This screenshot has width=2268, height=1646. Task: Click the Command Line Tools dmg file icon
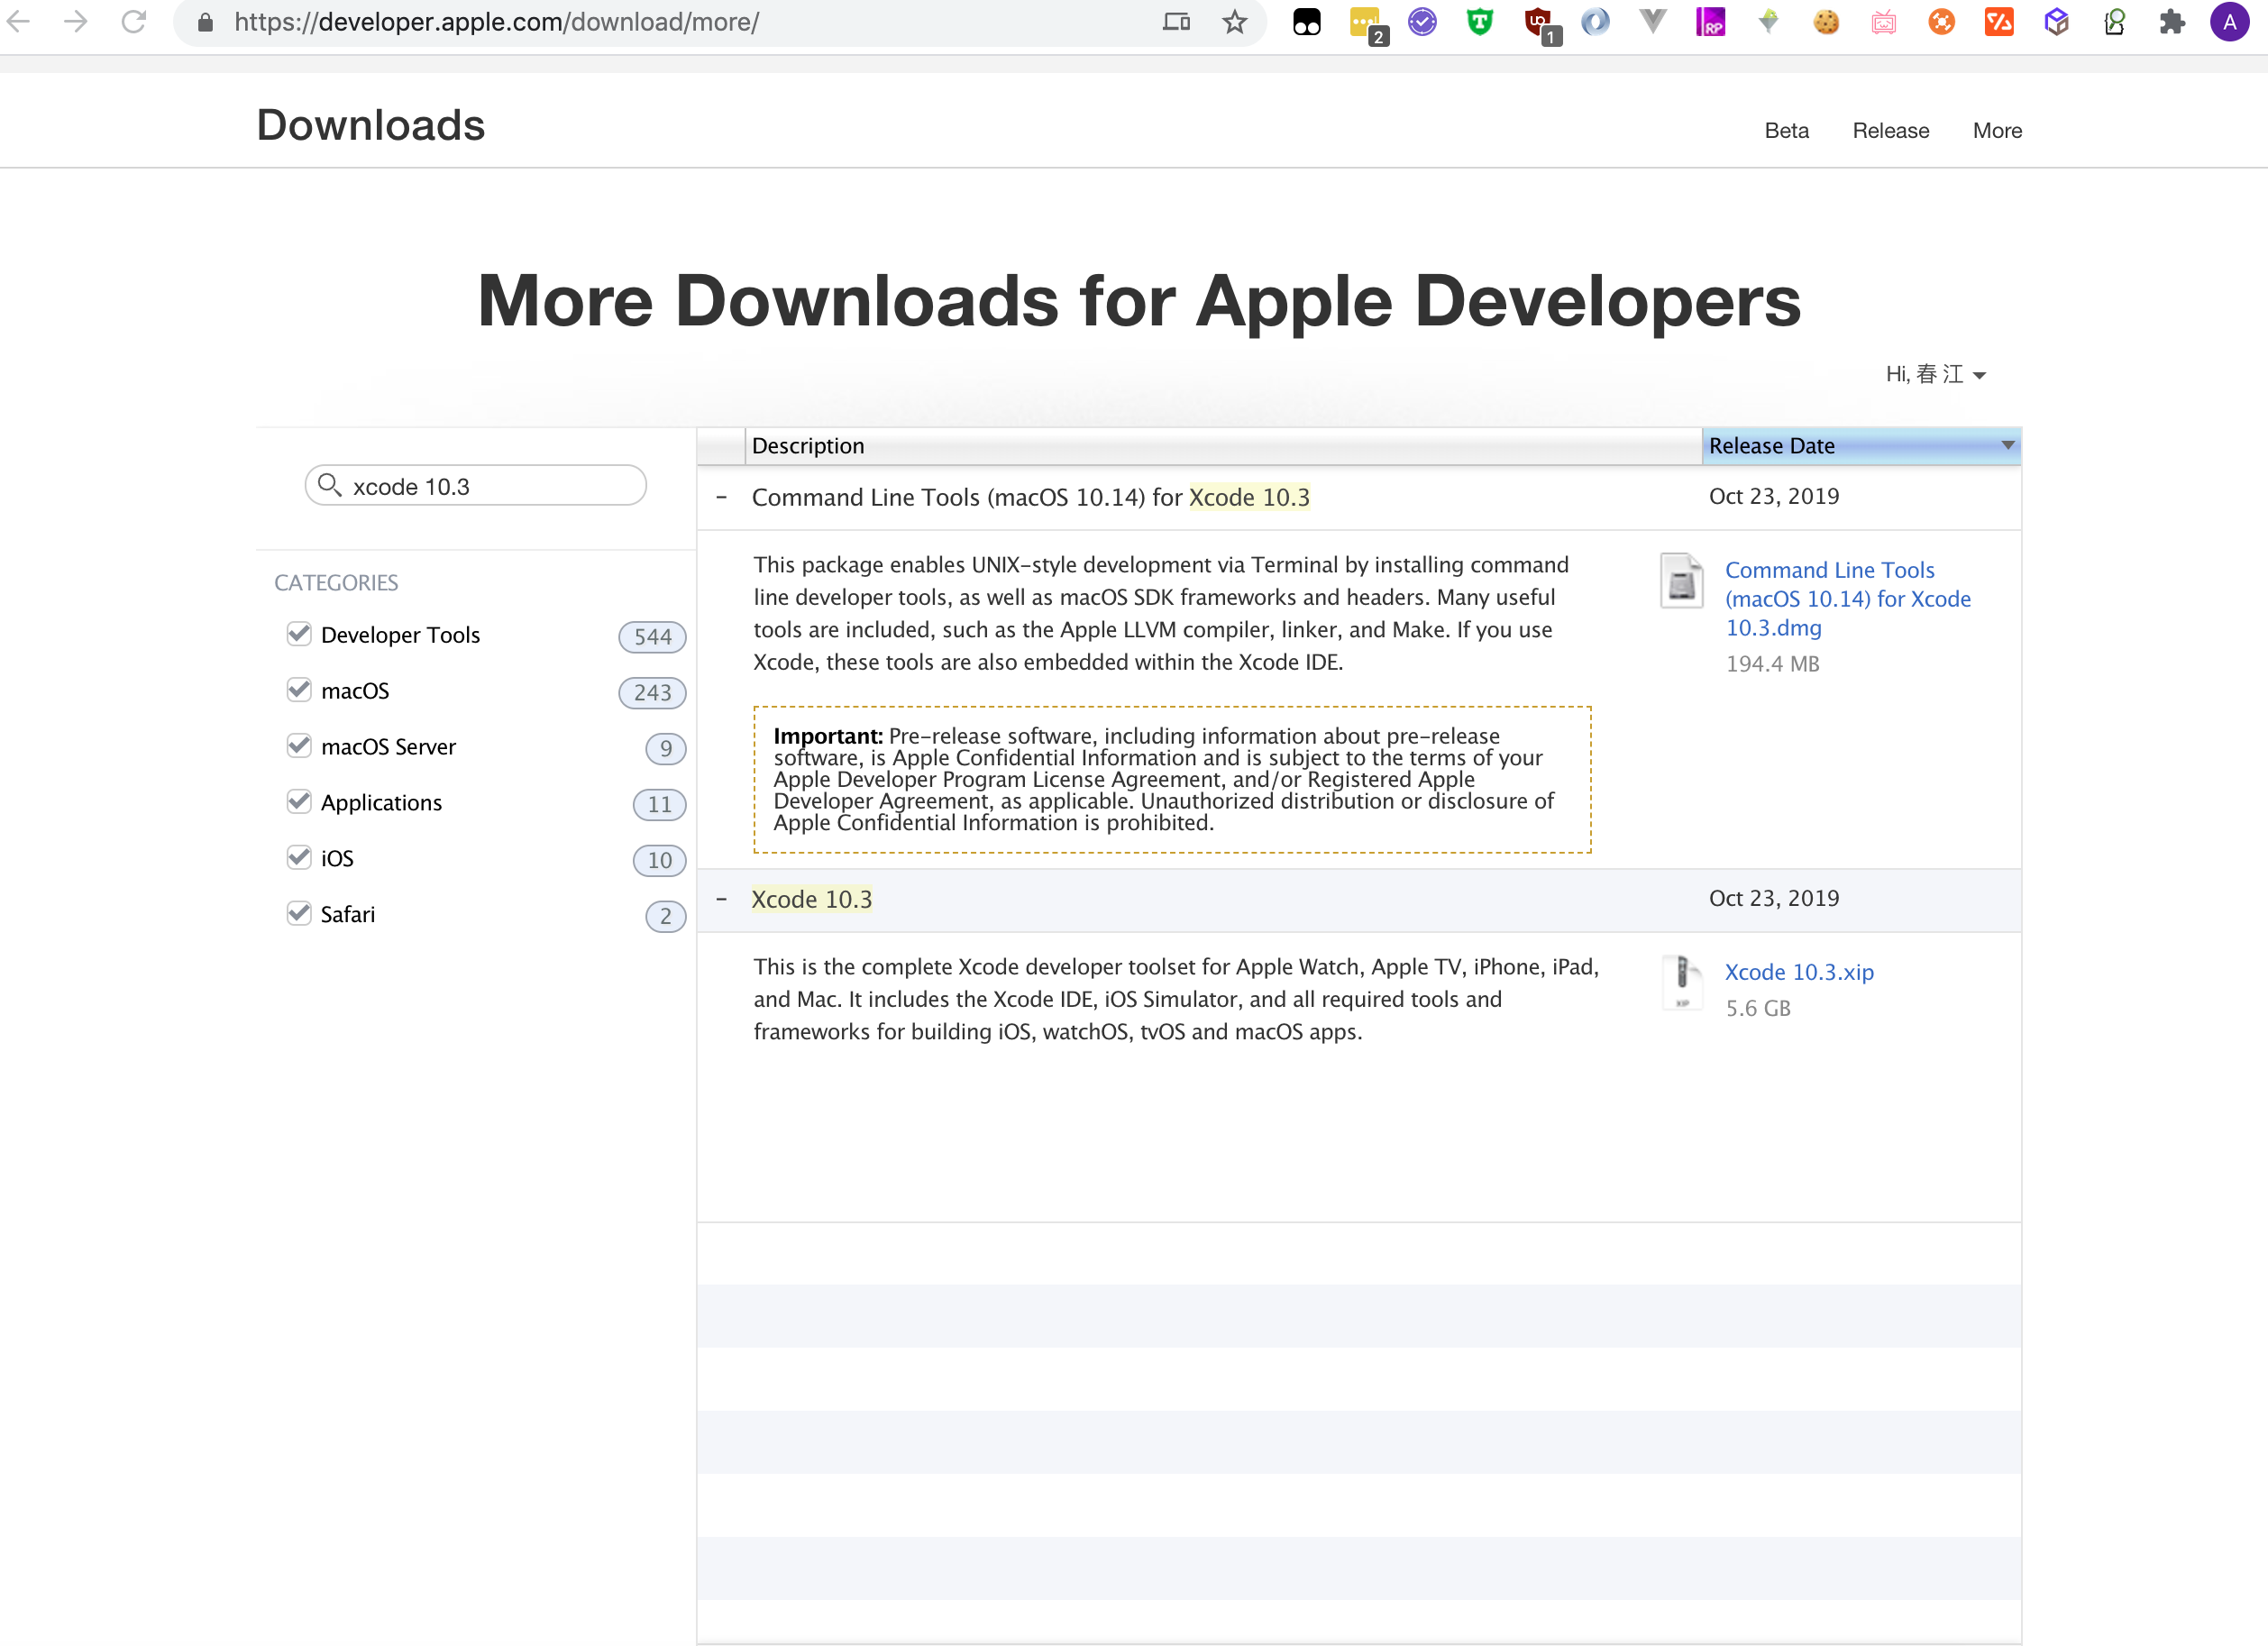coord(1682,580)
